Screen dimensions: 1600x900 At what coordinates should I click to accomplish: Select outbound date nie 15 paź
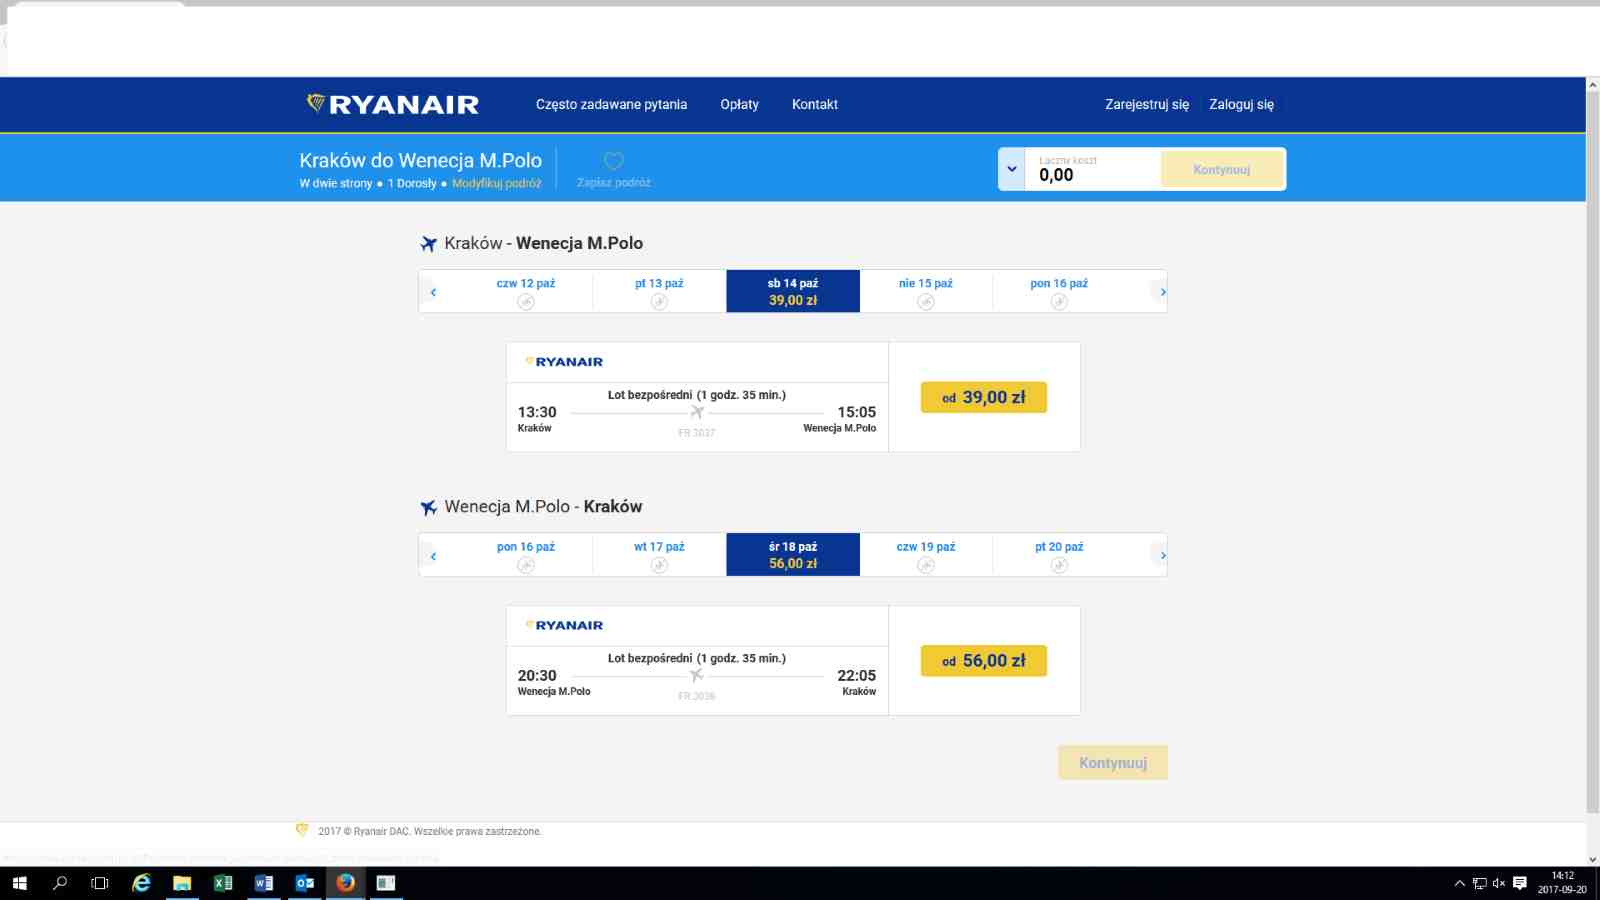pyautogui.click(x=926, y=291)
